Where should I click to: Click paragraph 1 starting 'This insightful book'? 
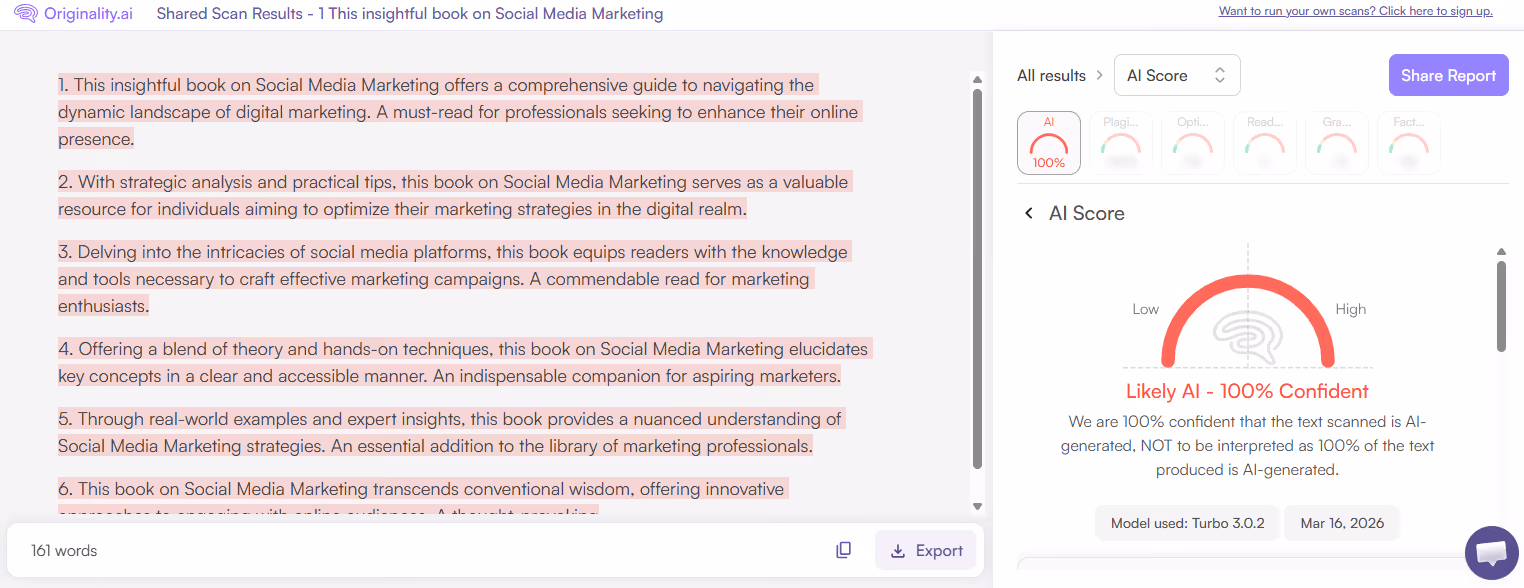point(459,112)
